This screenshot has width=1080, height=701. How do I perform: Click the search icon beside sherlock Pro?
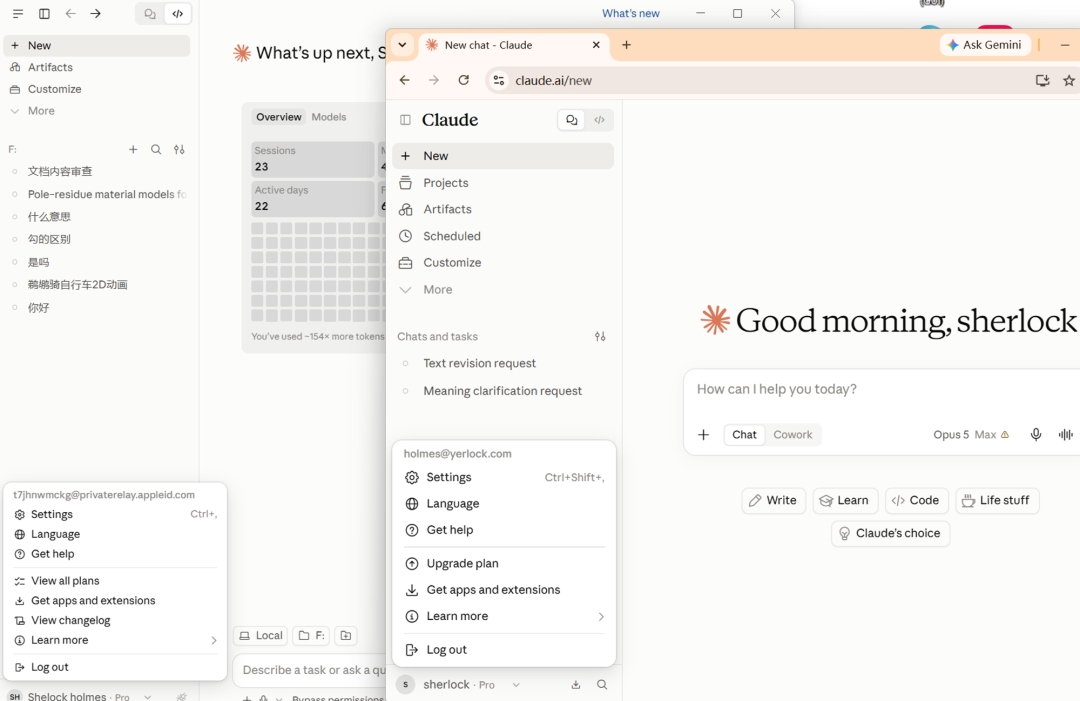pos(602,684)
